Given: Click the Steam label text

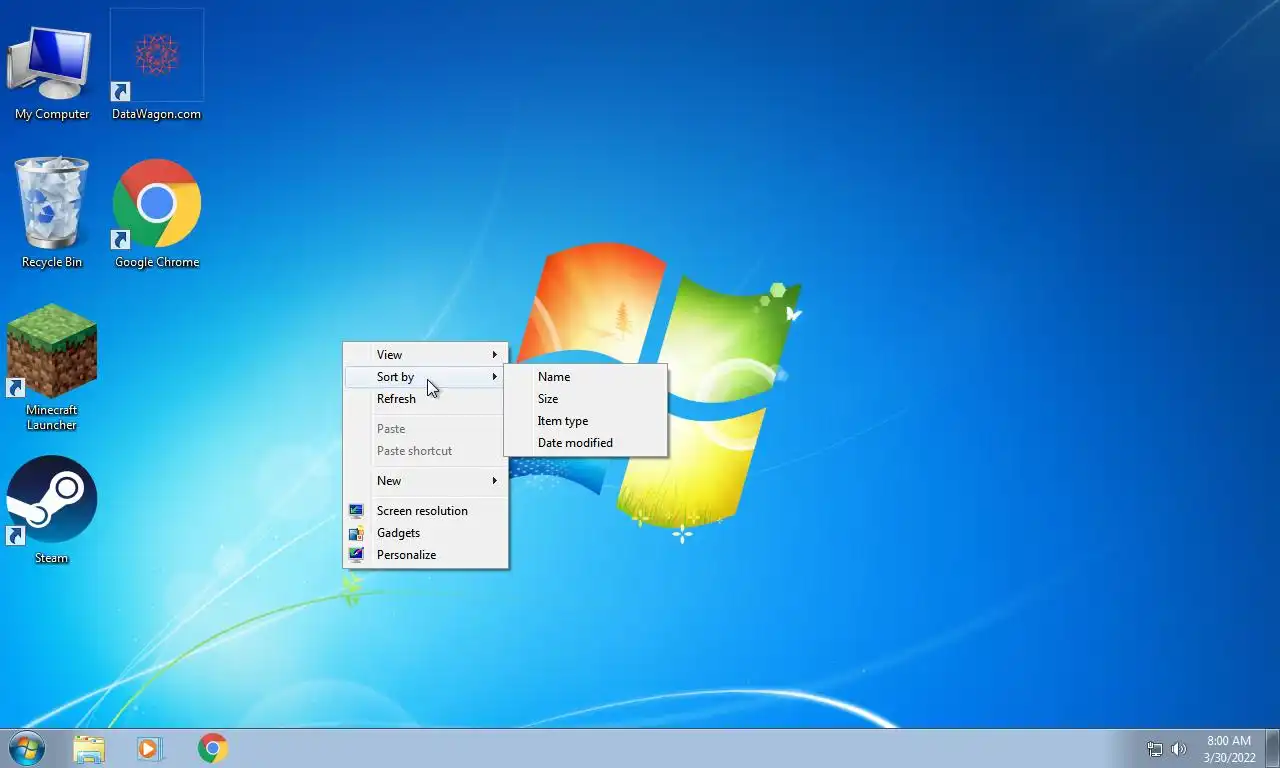Looking at the screenshot, I should click(52, 558).
